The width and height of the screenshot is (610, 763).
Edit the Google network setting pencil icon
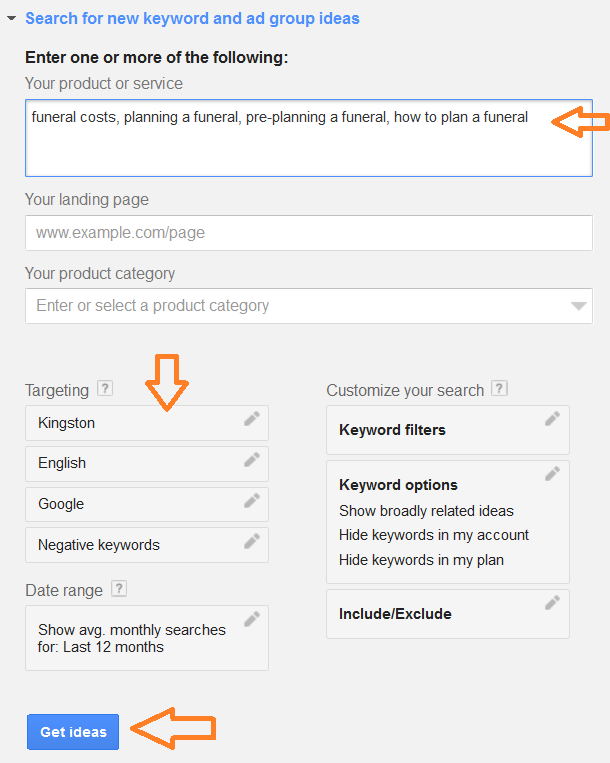[251, 501]
